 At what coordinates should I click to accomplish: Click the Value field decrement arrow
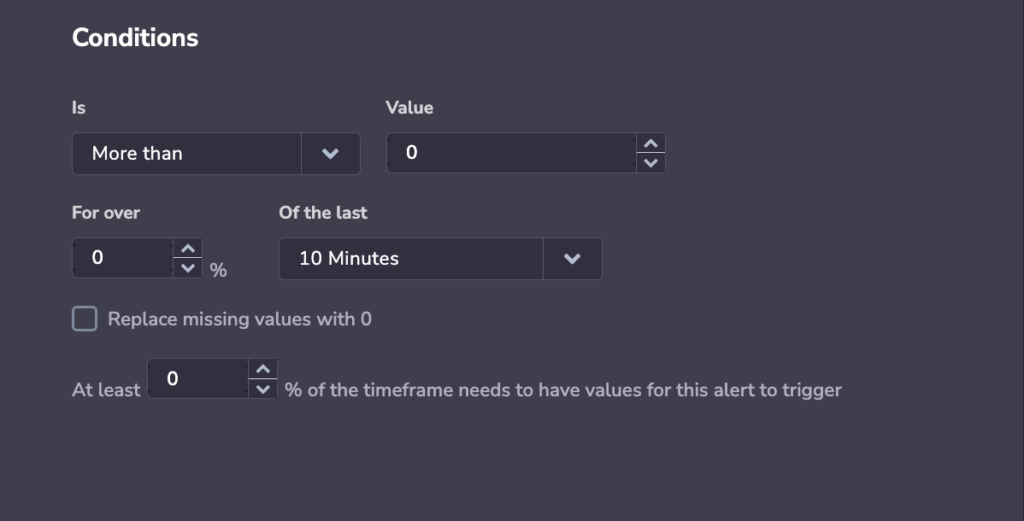651,163
